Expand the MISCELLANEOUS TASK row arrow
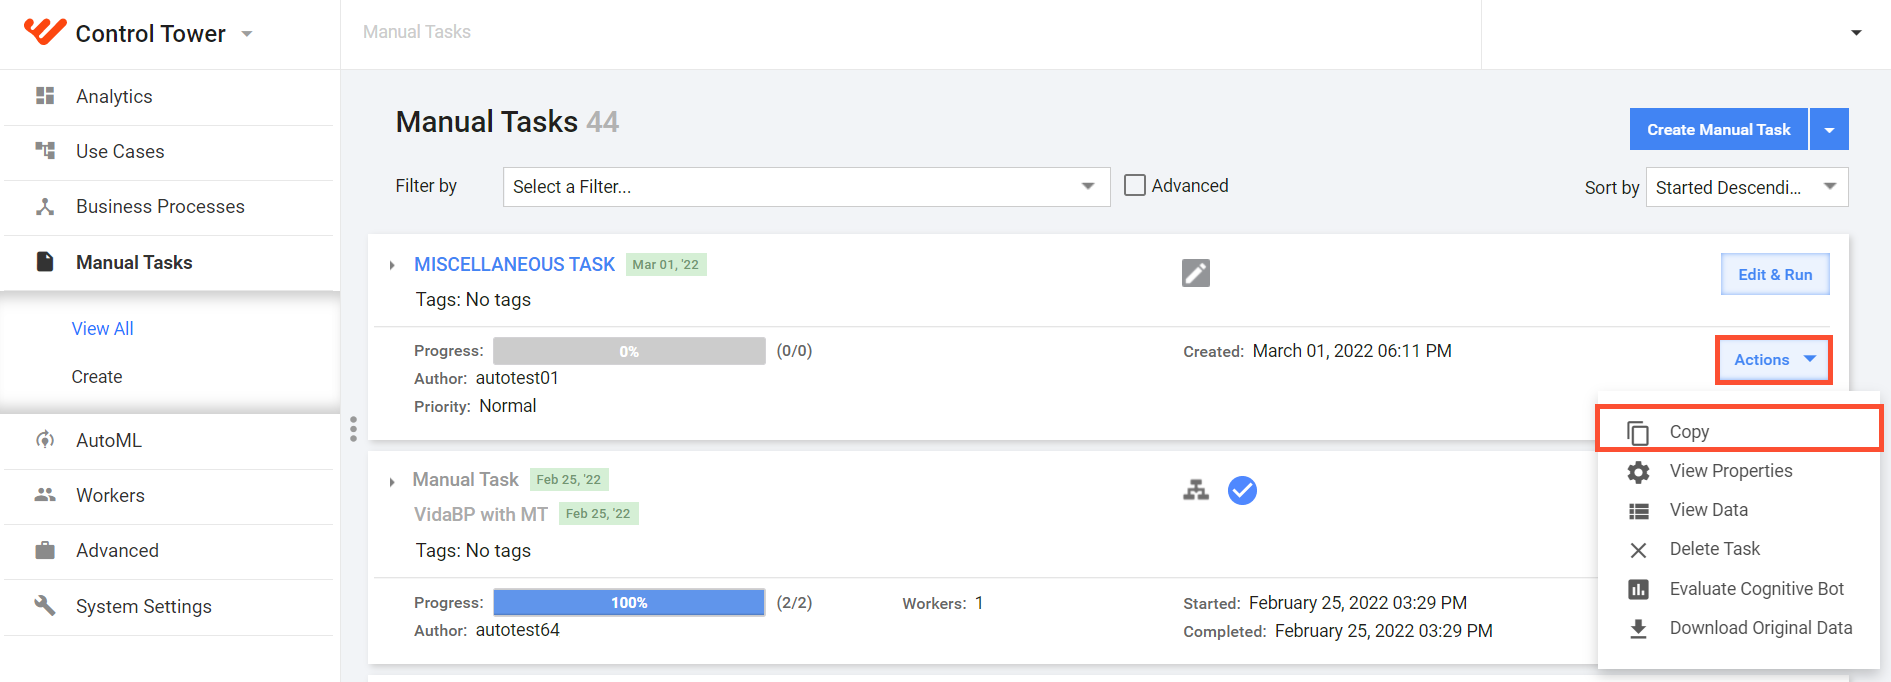 click(x=392, y=265)
